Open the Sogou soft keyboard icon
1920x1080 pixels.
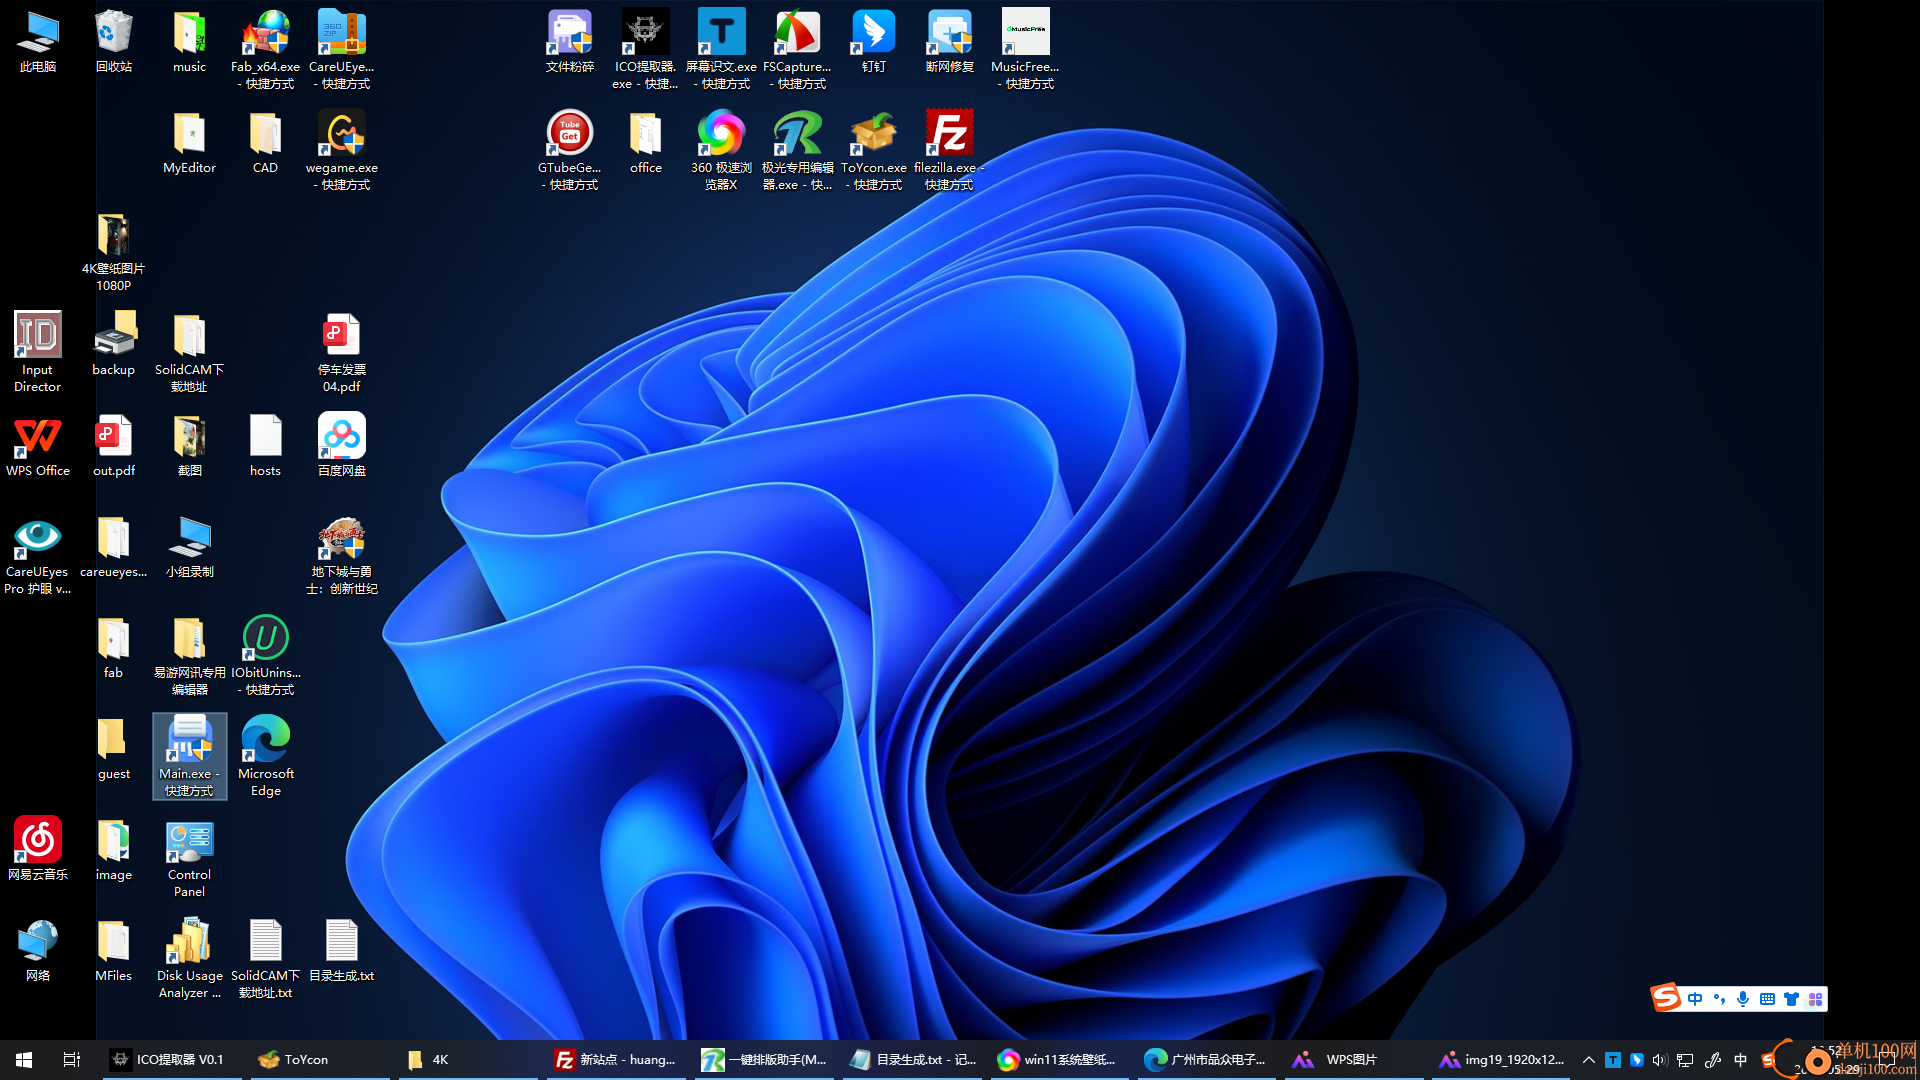[x=1767, y=999]
